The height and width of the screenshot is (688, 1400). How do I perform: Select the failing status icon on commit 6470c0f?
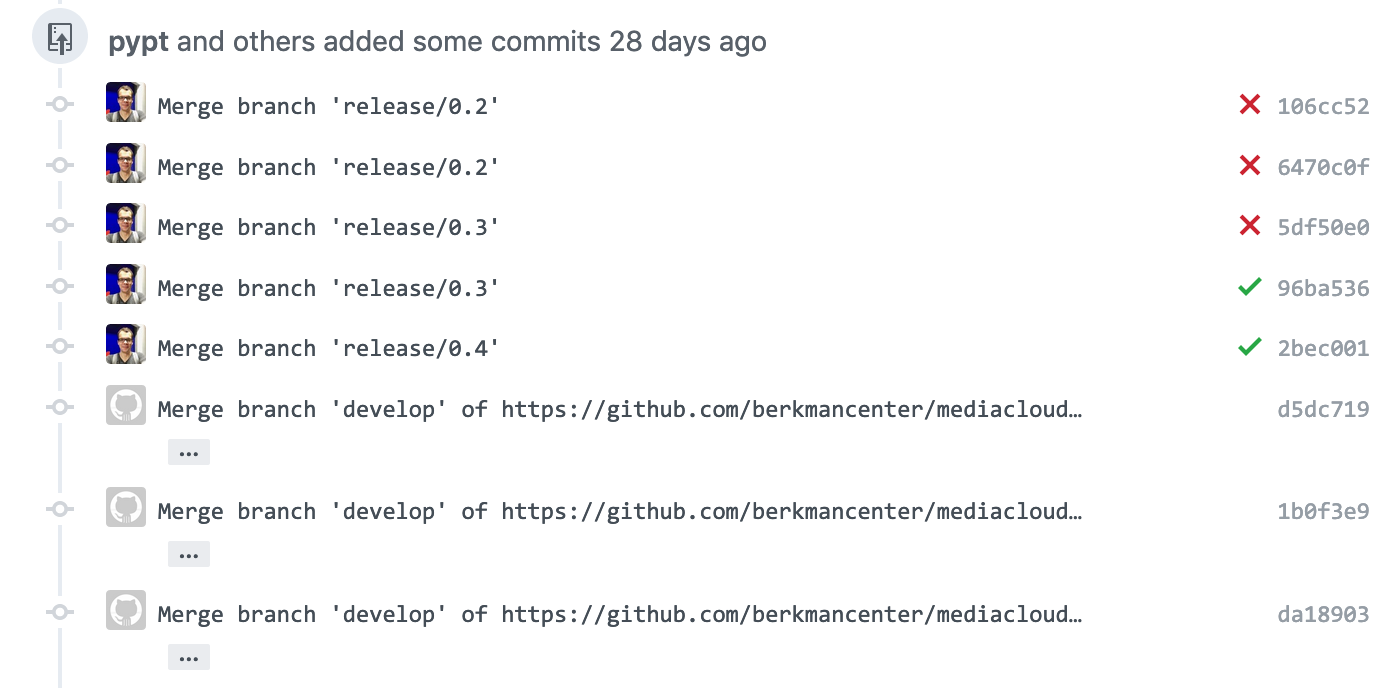[x=1250, y=165]
